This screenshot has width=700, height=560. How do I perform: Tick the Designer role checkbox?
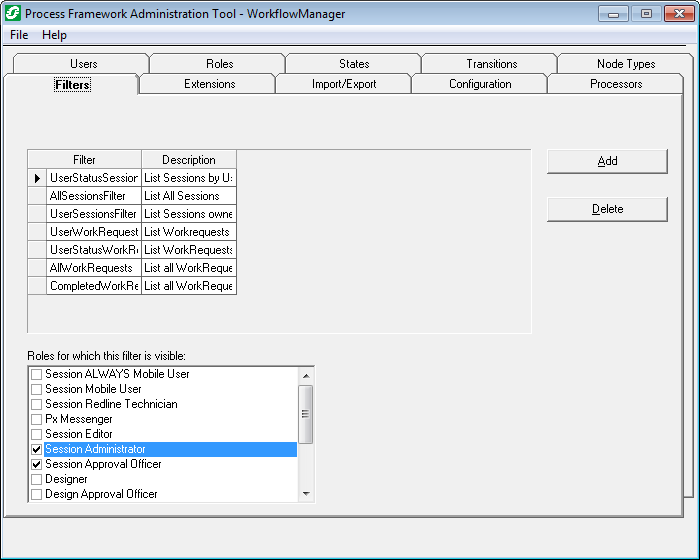[x=37, y=480]
